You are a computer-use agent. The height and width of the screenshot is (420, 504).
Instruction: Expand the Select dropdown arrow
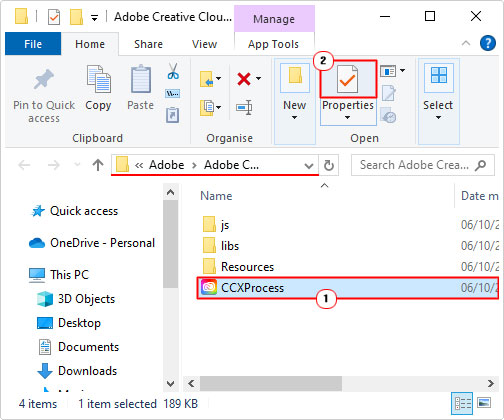pyautogui.click(x=438, y=117)
